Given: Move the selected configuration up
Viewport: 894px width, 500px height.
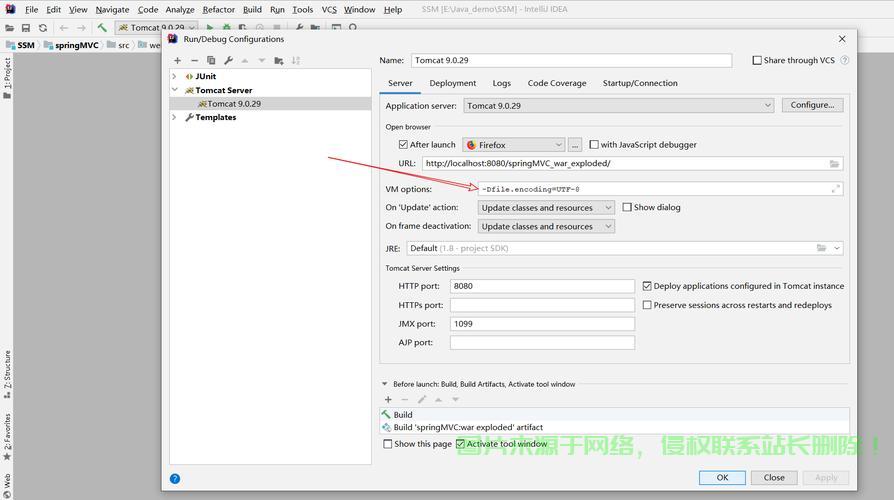Looking at the screenshot, I should coord(245,60).
